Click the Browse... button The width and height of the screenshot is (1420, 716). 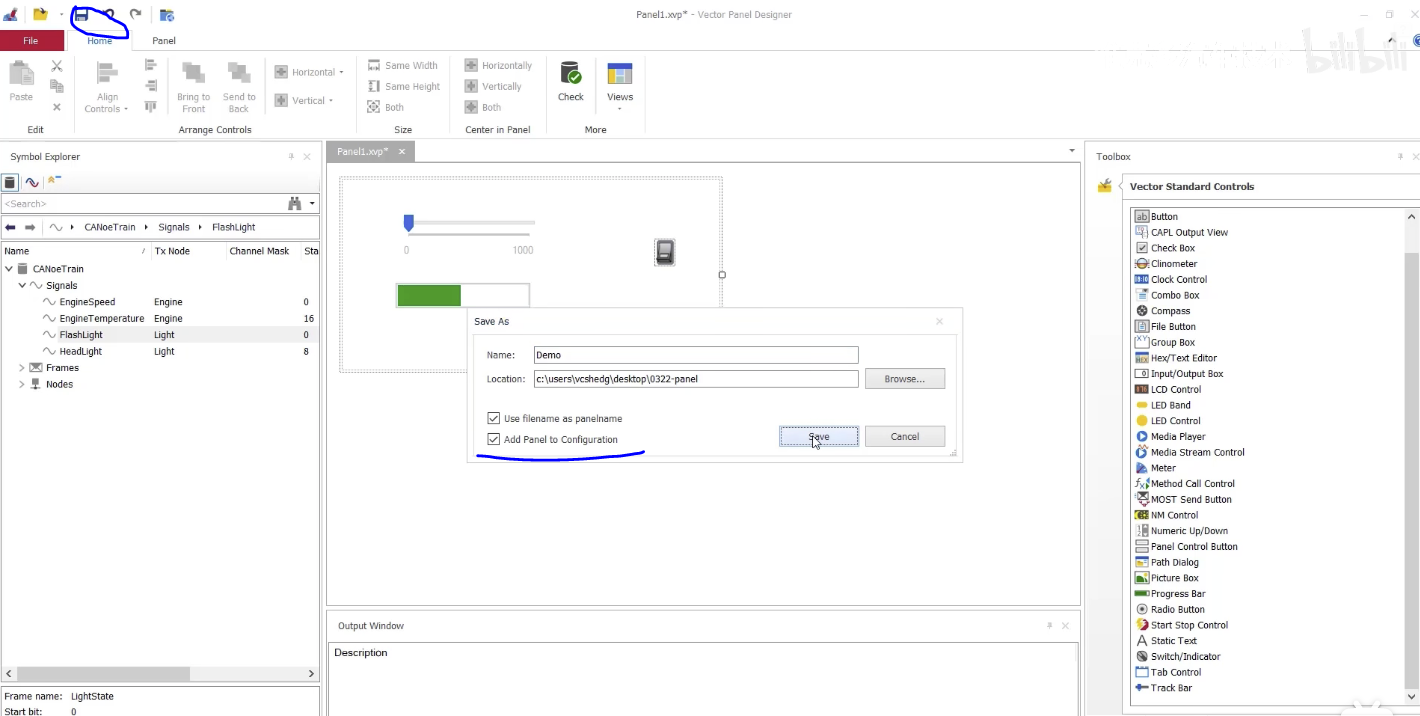(905, 379)
